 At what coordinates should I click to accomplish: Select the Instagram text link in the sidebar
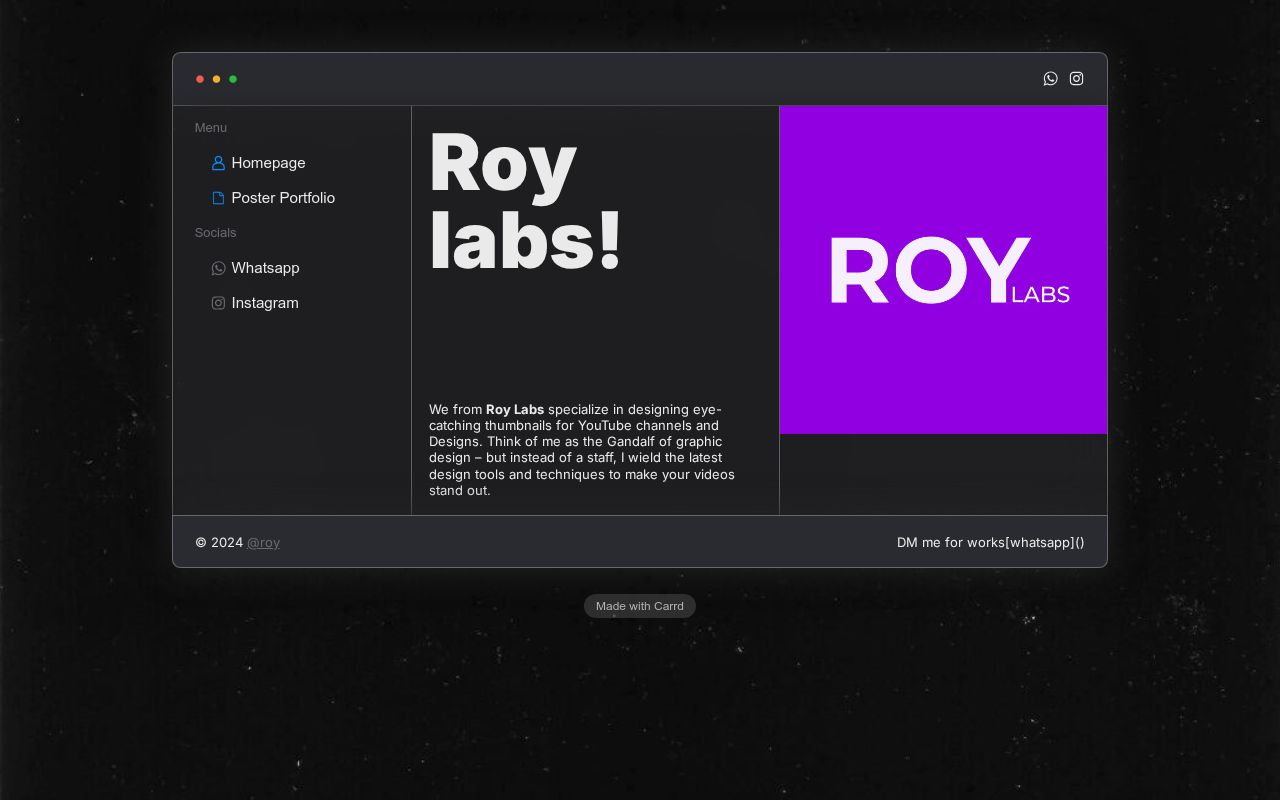265,303
